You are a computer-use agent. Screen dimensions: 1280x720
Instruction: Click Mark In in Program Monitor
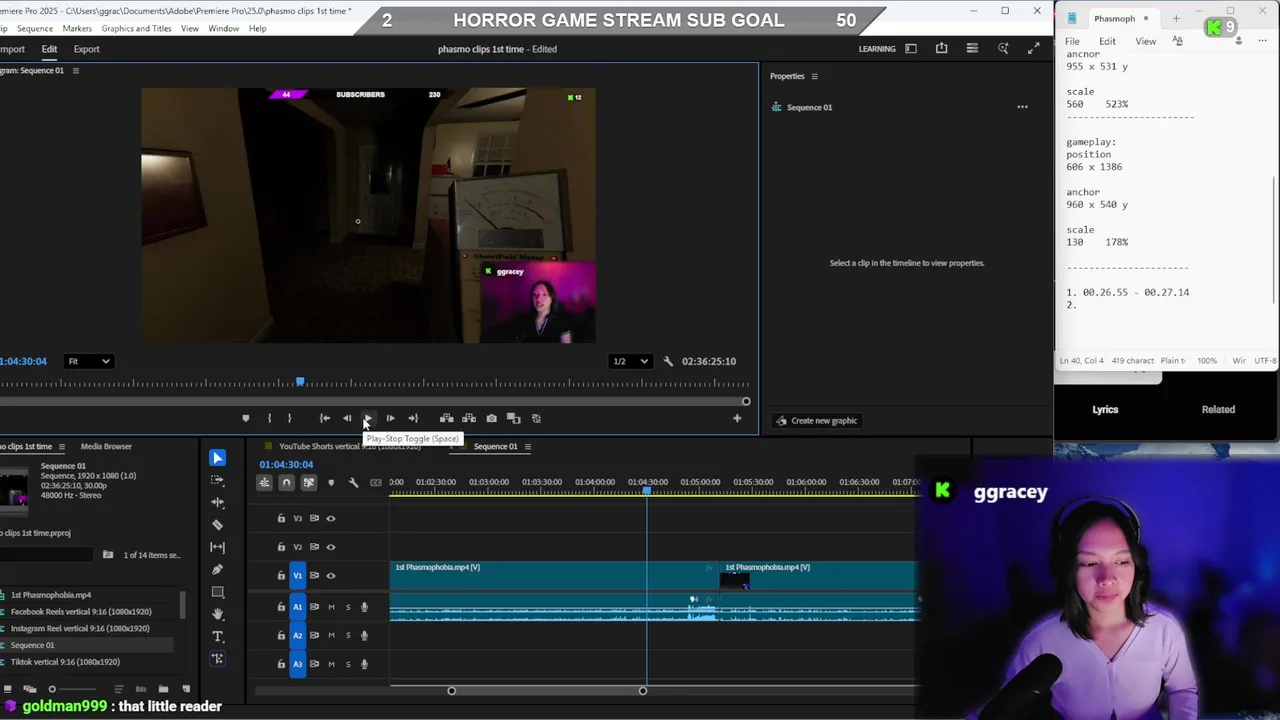click(269, 418)
